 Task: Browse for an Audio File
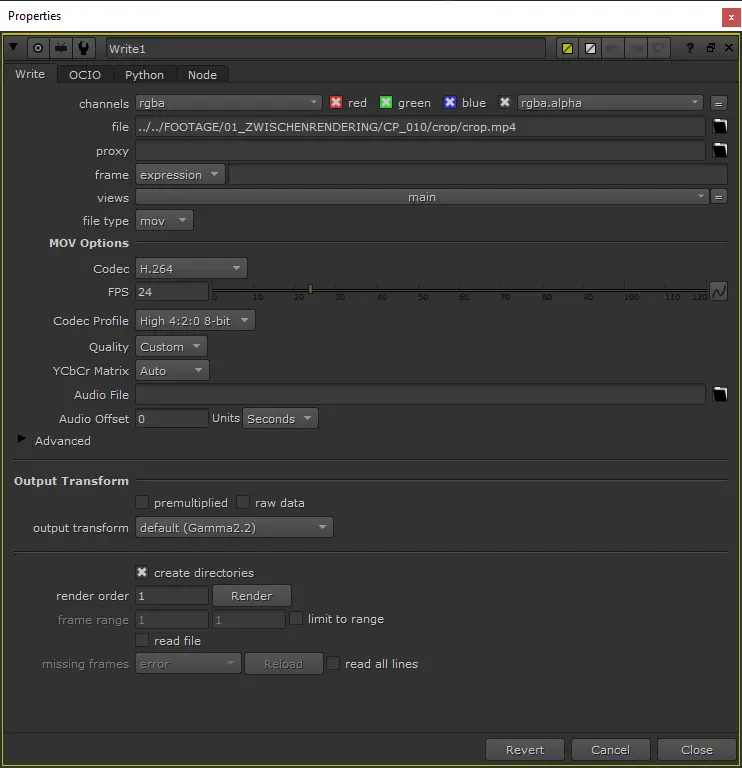(x=719, y=395)
